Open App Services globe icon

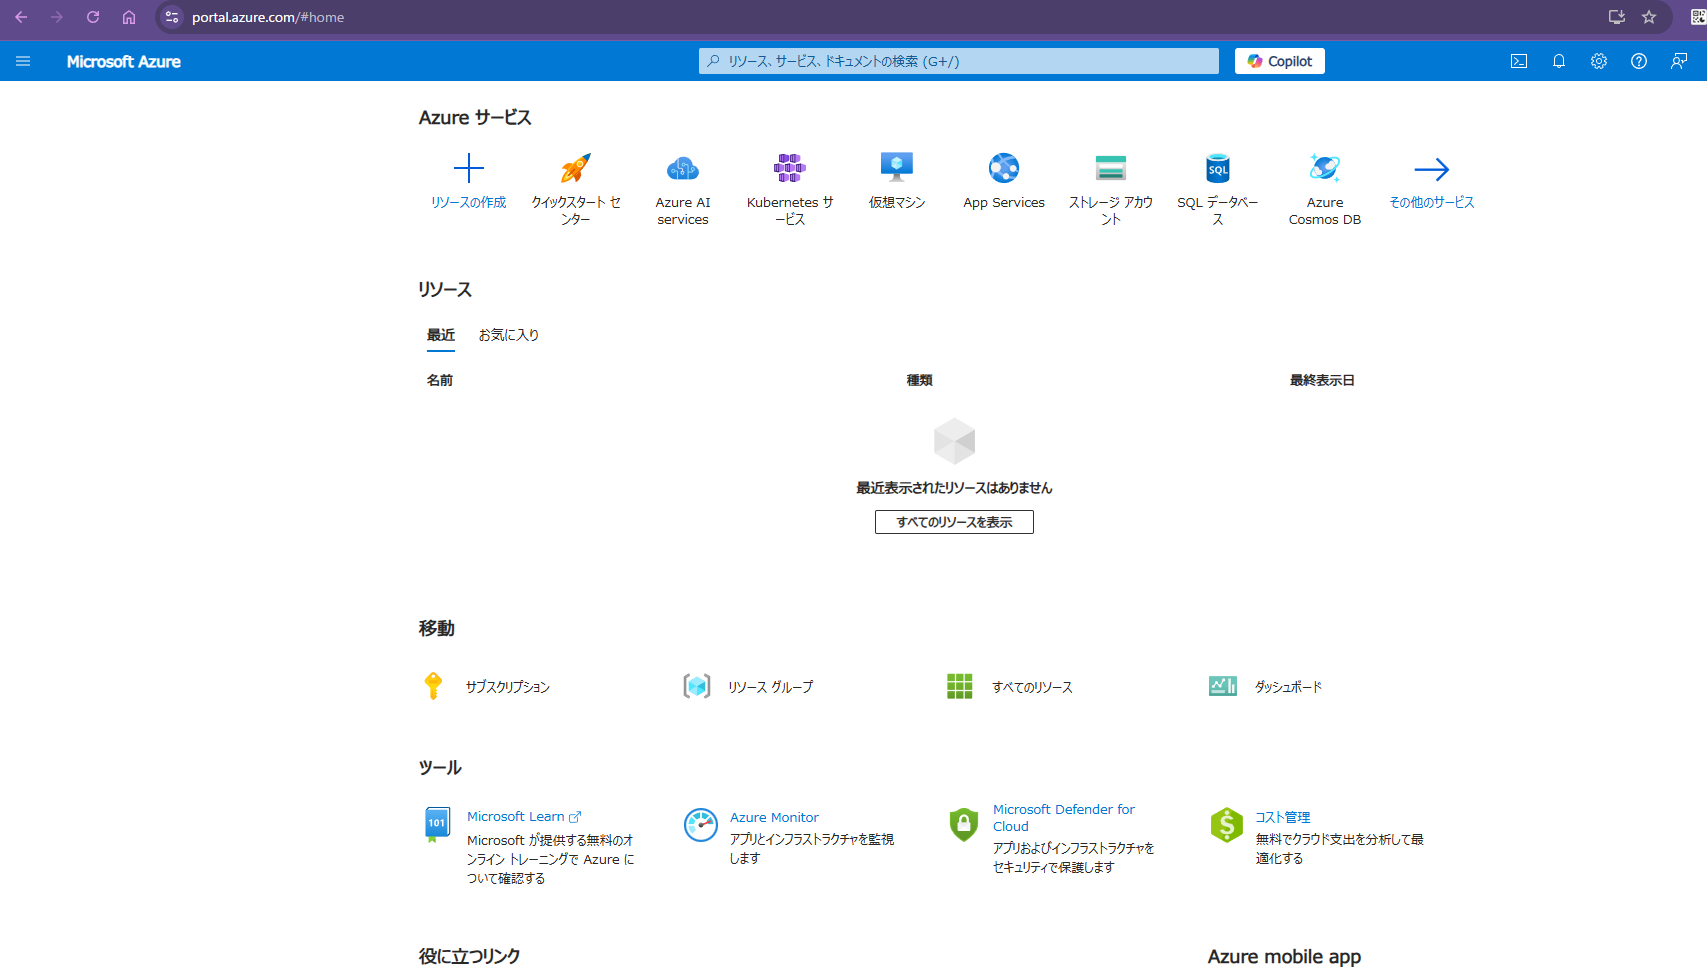tap(1004, 168)
